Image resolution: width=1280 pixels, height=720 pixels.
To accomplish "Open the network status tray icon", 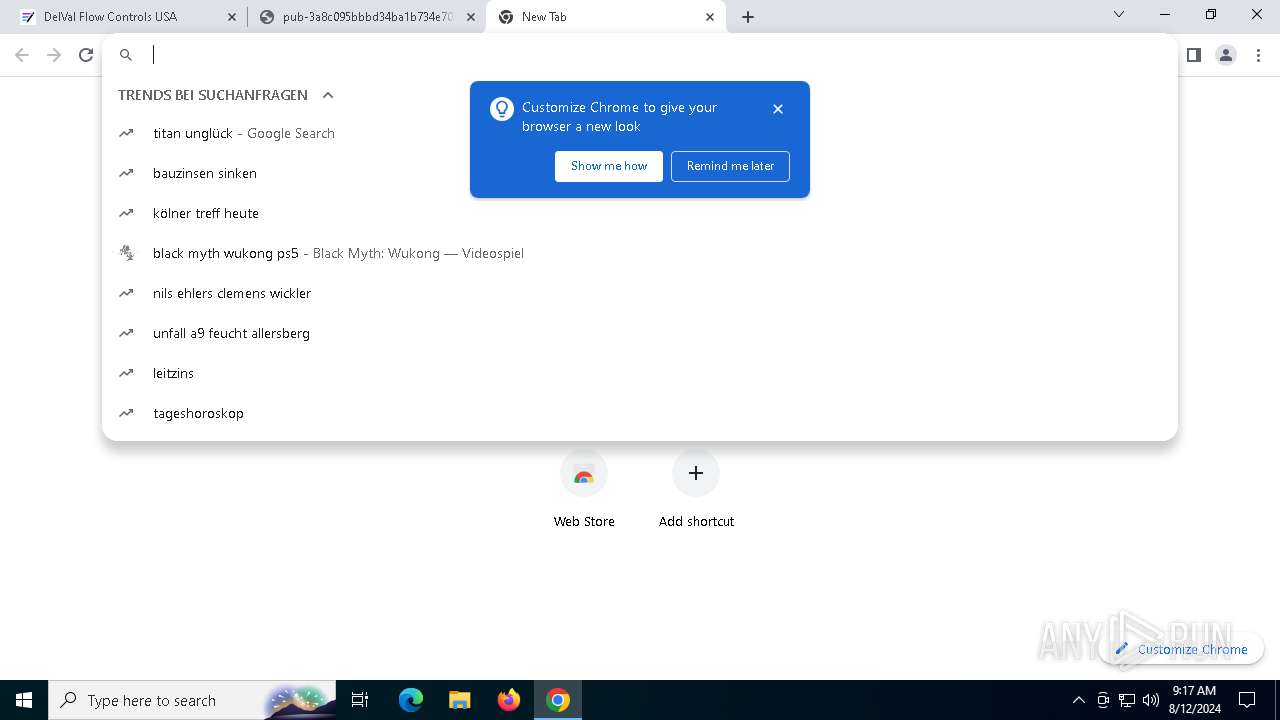I will (x=1127, y=700).
